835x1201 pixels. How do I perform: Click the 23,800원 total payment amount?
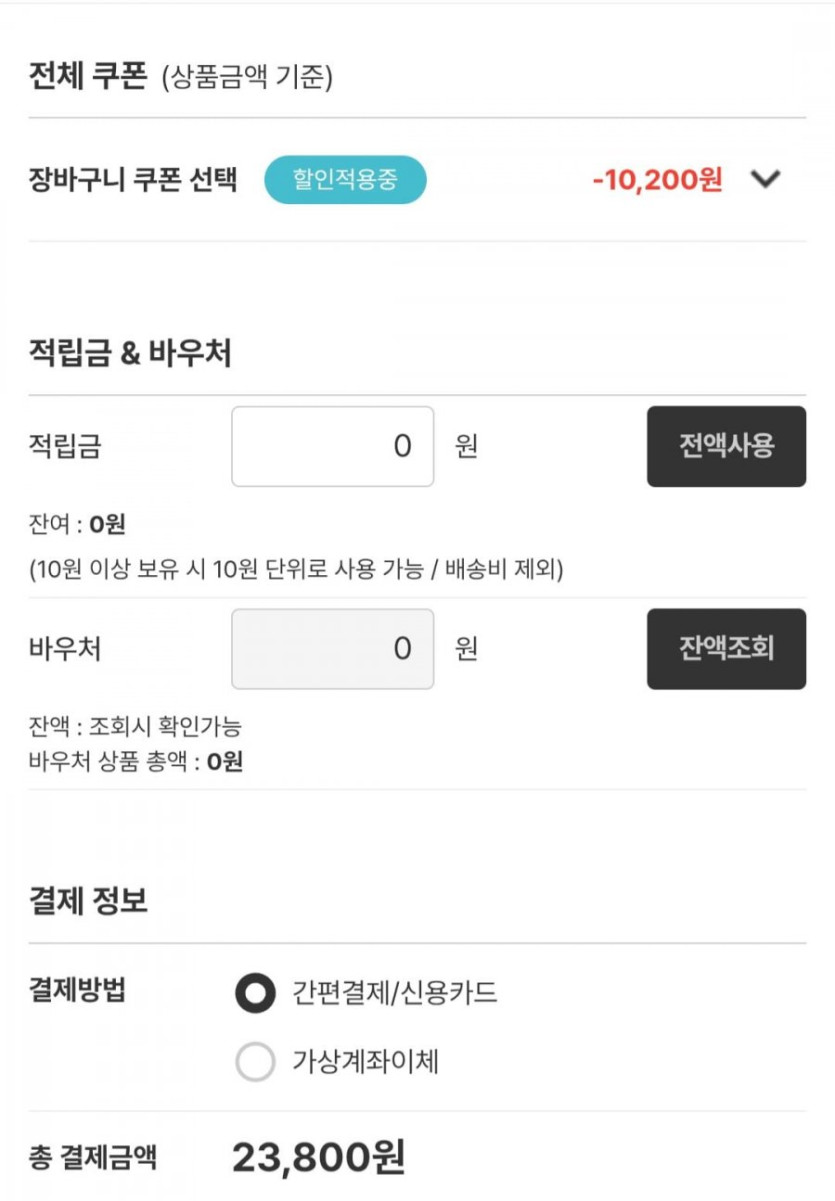click(x=319, y=1158)
